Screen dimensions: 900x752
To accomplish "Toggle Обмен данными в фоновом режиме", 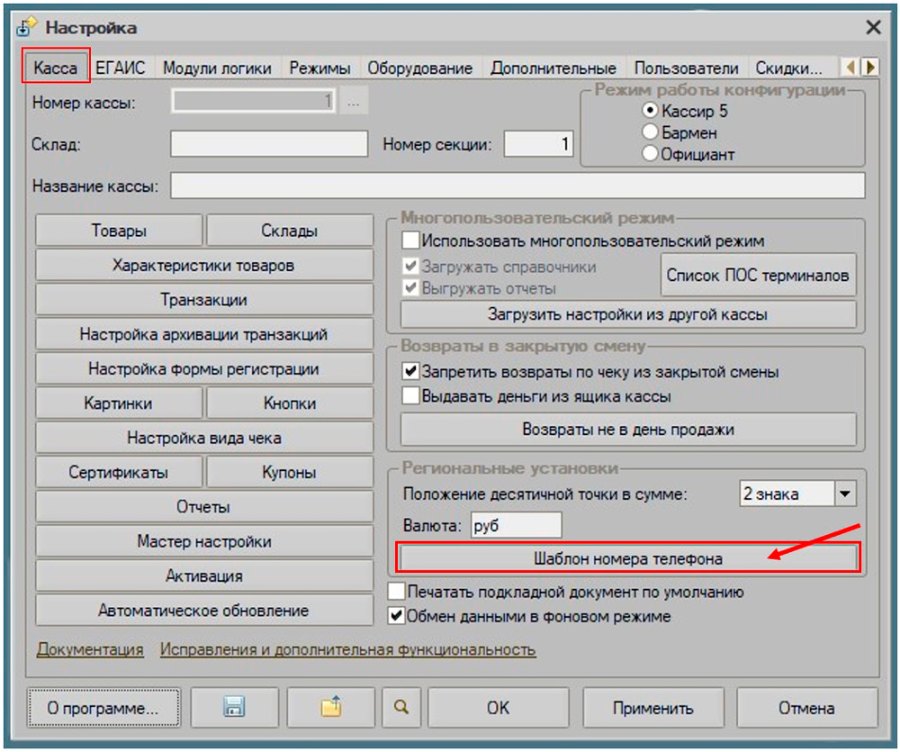I will (x=396, y=616).
